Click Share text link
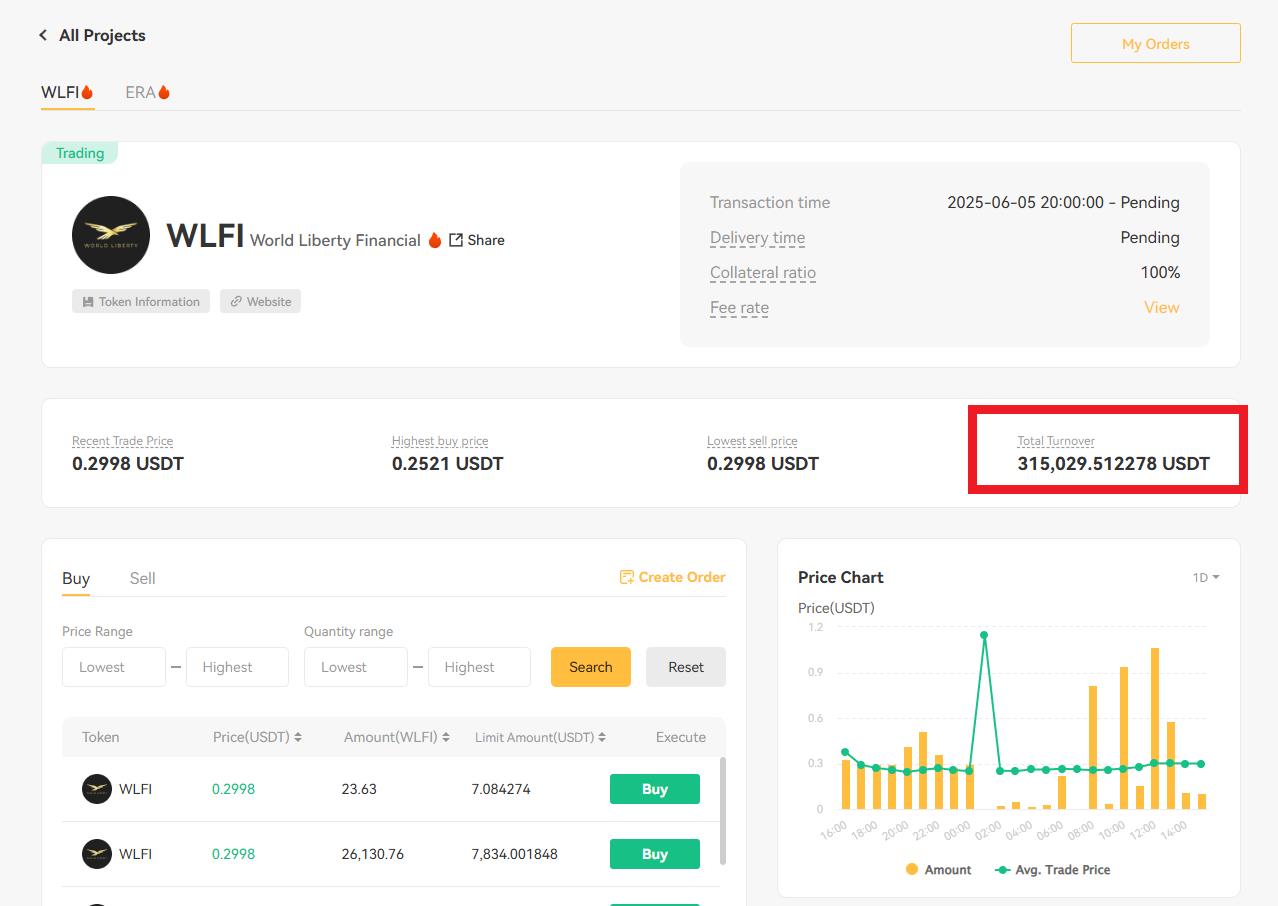Image resolution: width=1278 pixels, height=906 pixels. pyautogui.click(x=485, y=240)
